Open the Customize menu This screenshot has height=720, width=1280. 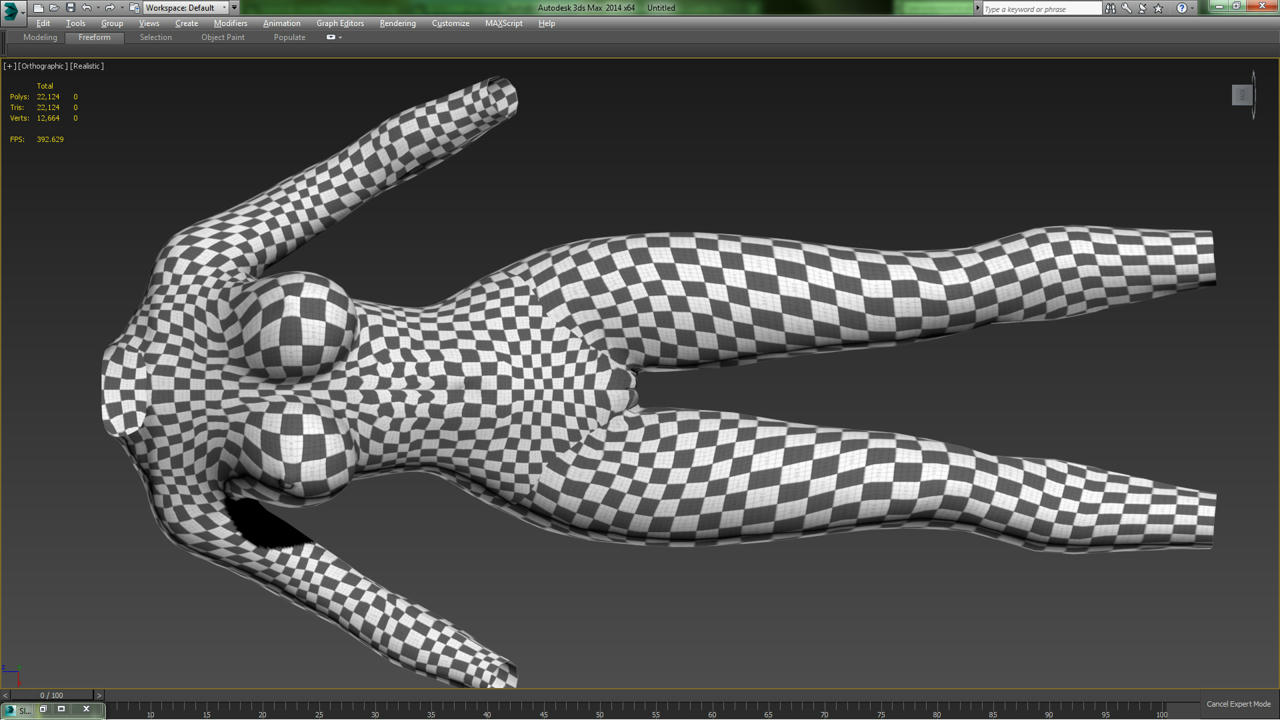451,23
